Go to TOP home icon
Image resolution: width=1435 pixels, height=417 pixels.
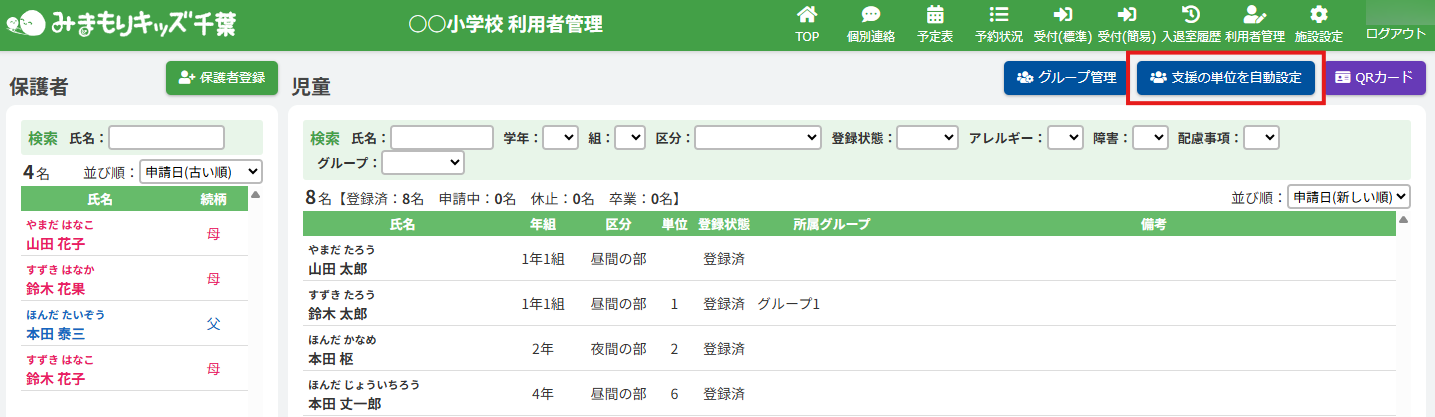pos(806,15)
